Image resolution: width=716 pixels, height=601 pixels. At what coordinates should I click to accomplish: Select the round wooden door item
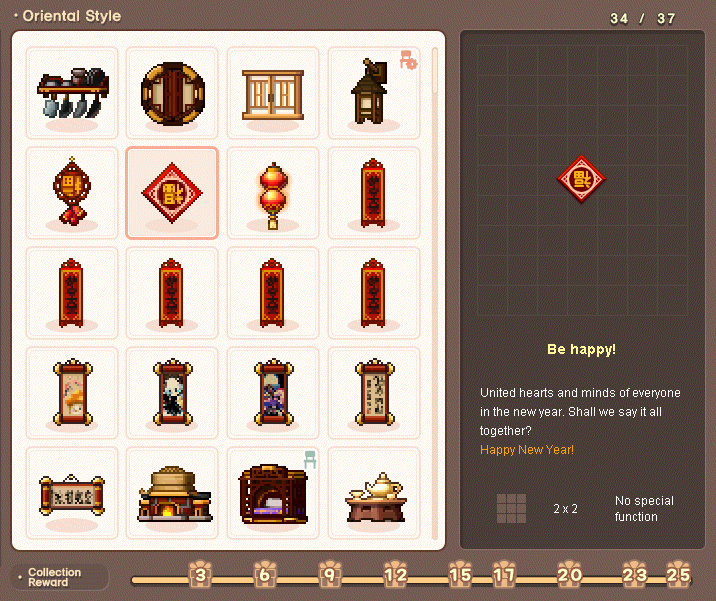tap(172, 92)
